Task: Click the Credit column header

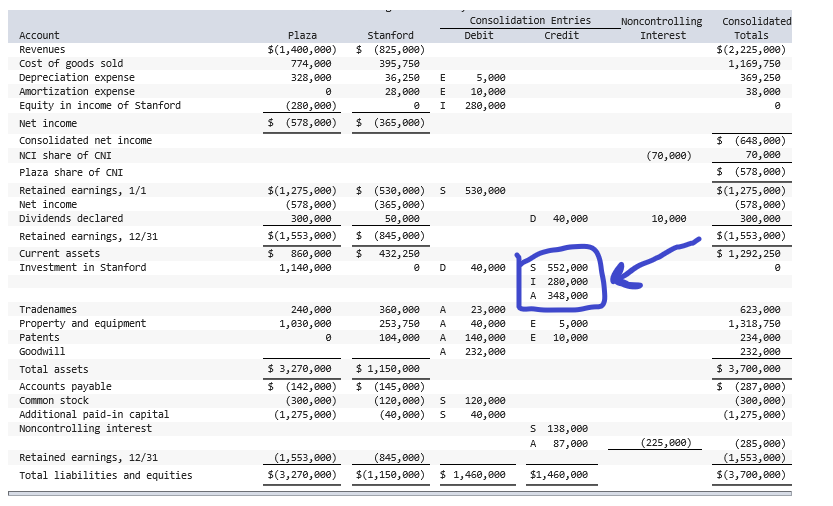Action: 562,36
